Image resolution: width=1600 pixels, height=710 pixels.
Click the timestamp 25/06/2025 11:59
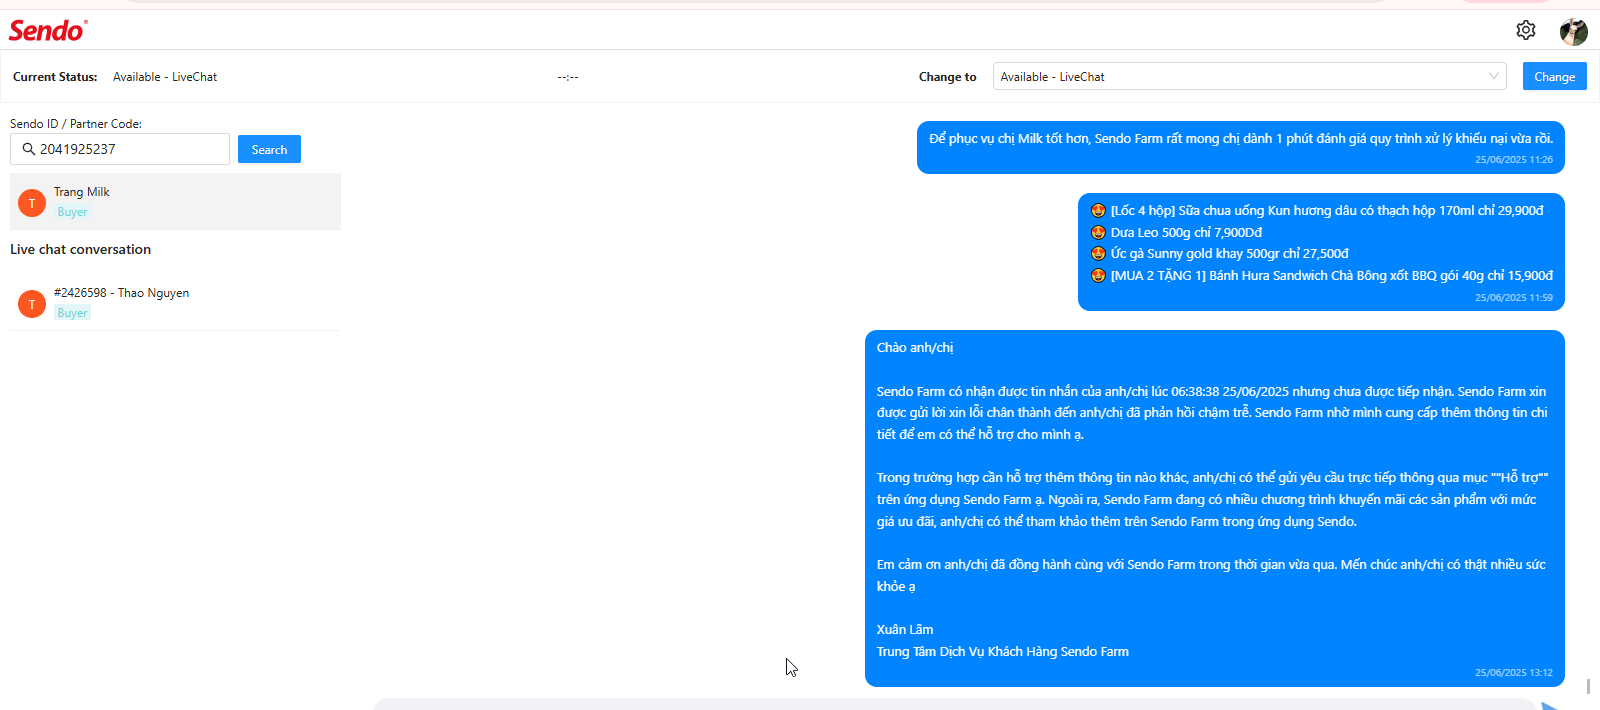(1514, 298)
